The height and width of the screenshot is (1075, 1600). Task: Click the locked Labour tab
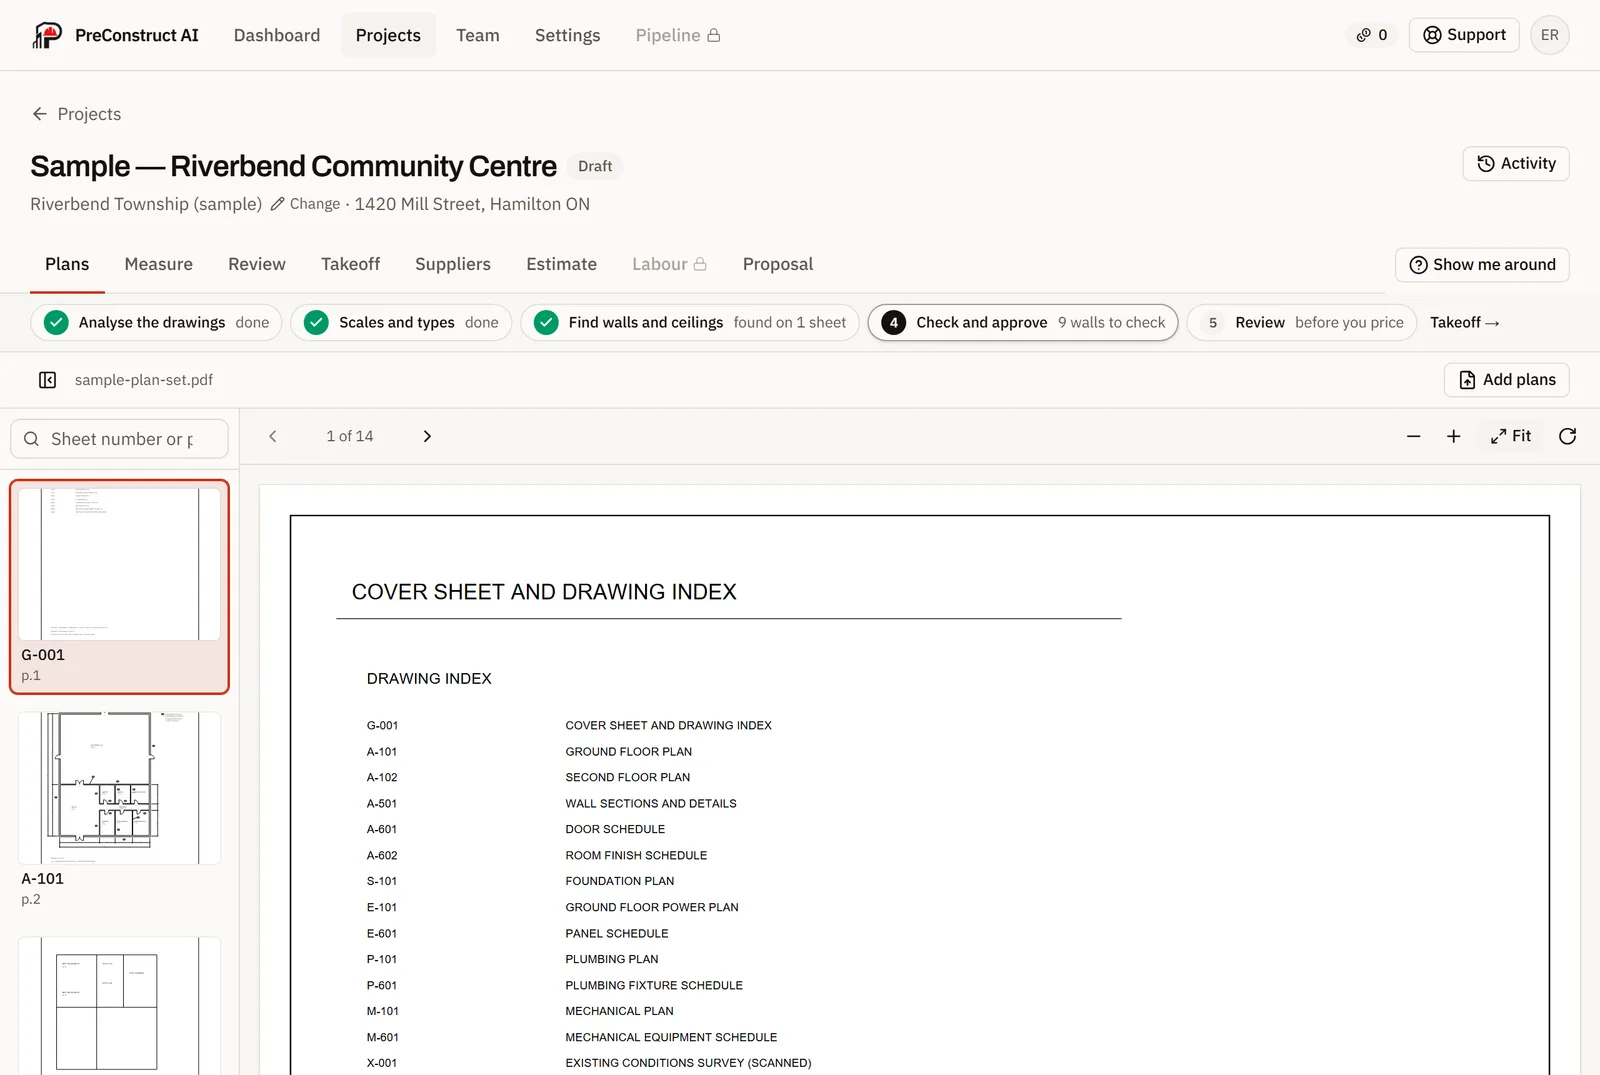669,264
